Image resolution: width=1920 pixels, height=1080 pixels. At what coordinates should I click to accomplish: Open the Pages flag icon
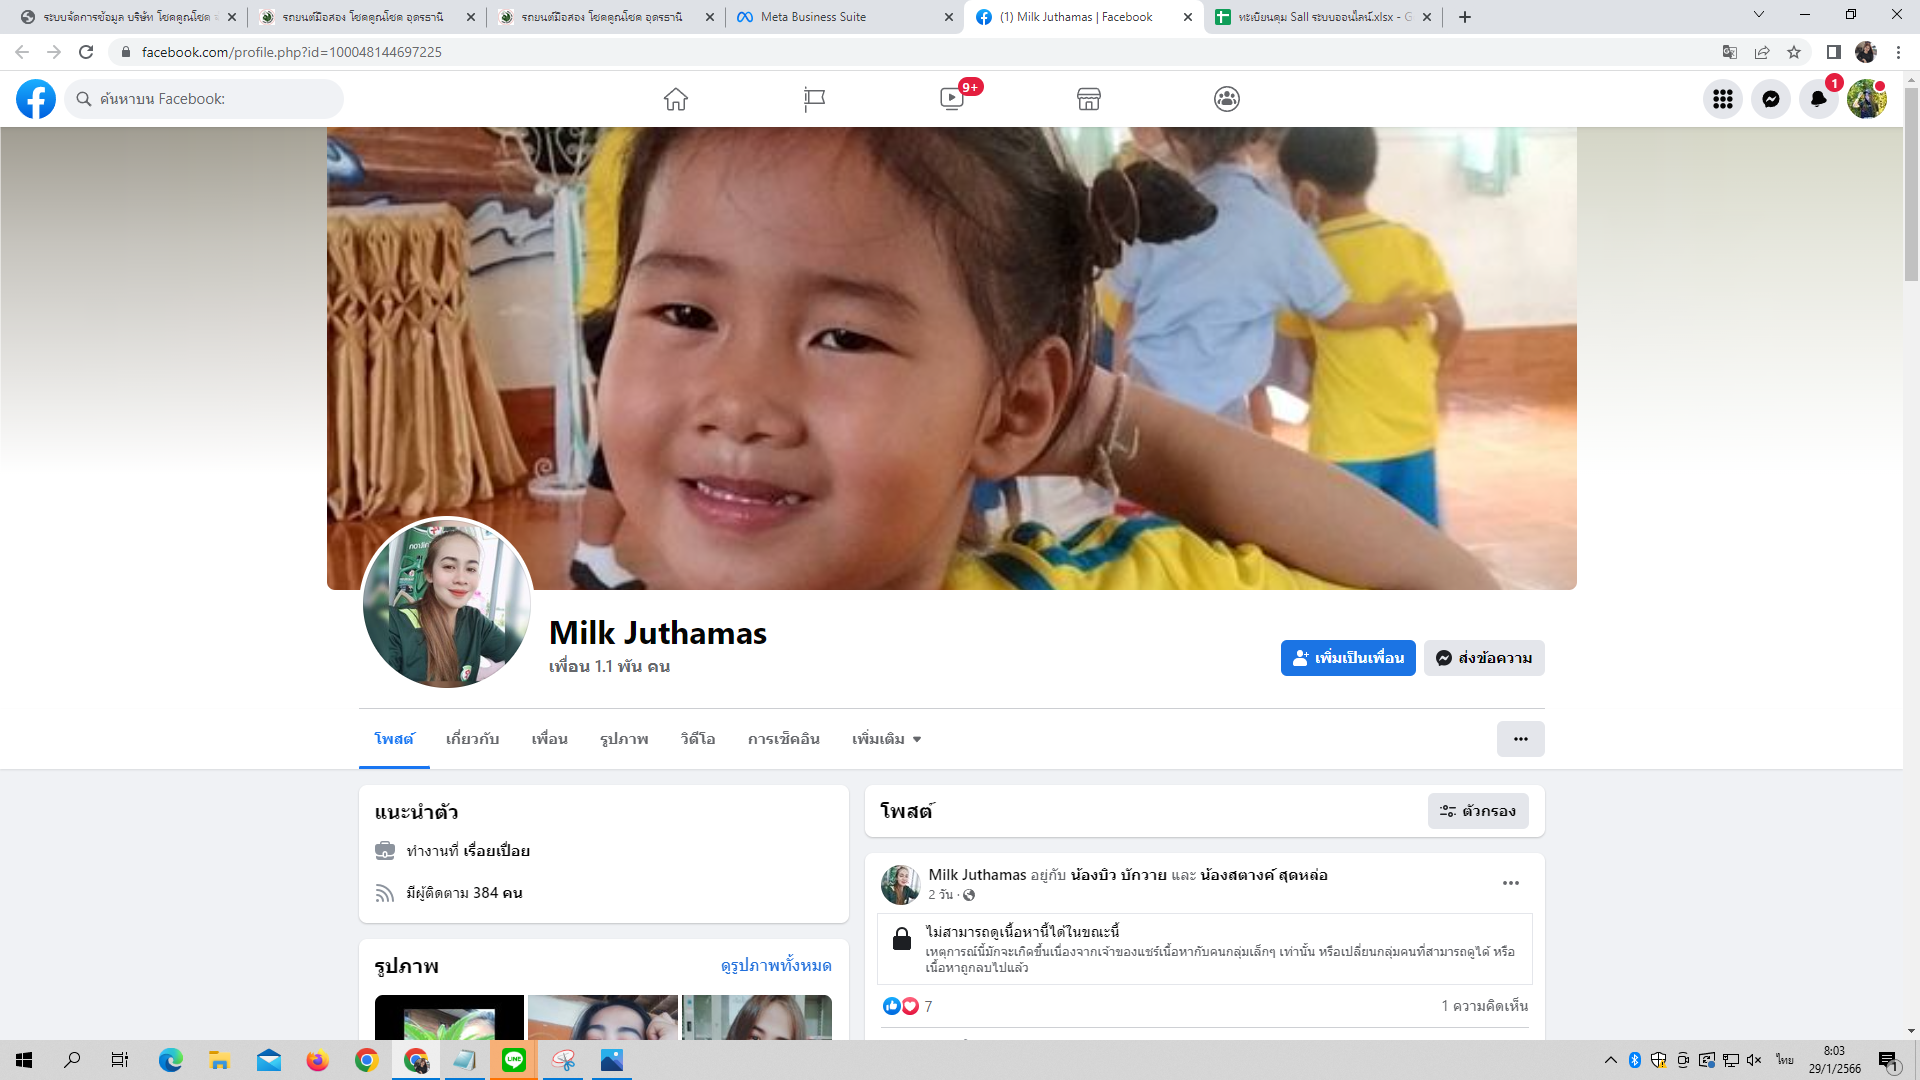click(x=814, y=99)
